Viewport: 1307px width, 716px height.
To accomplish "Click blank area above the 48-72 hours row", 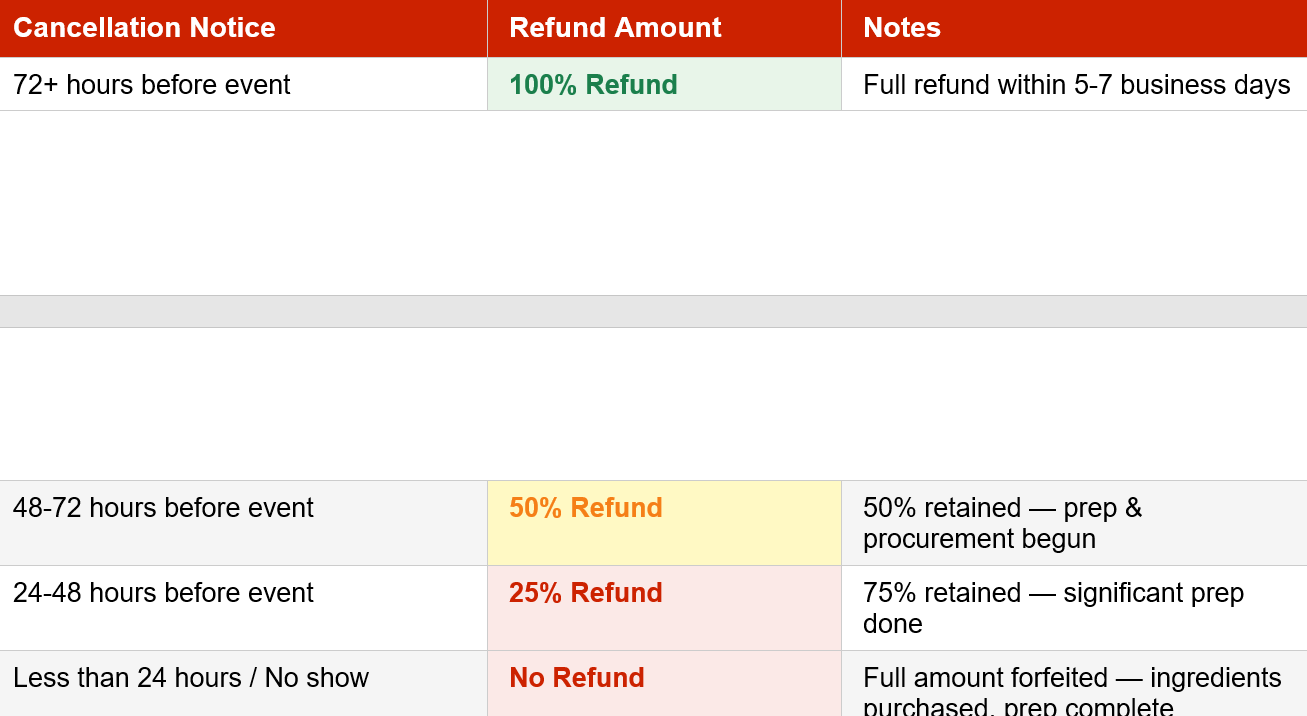I will (x=653, y=404).
